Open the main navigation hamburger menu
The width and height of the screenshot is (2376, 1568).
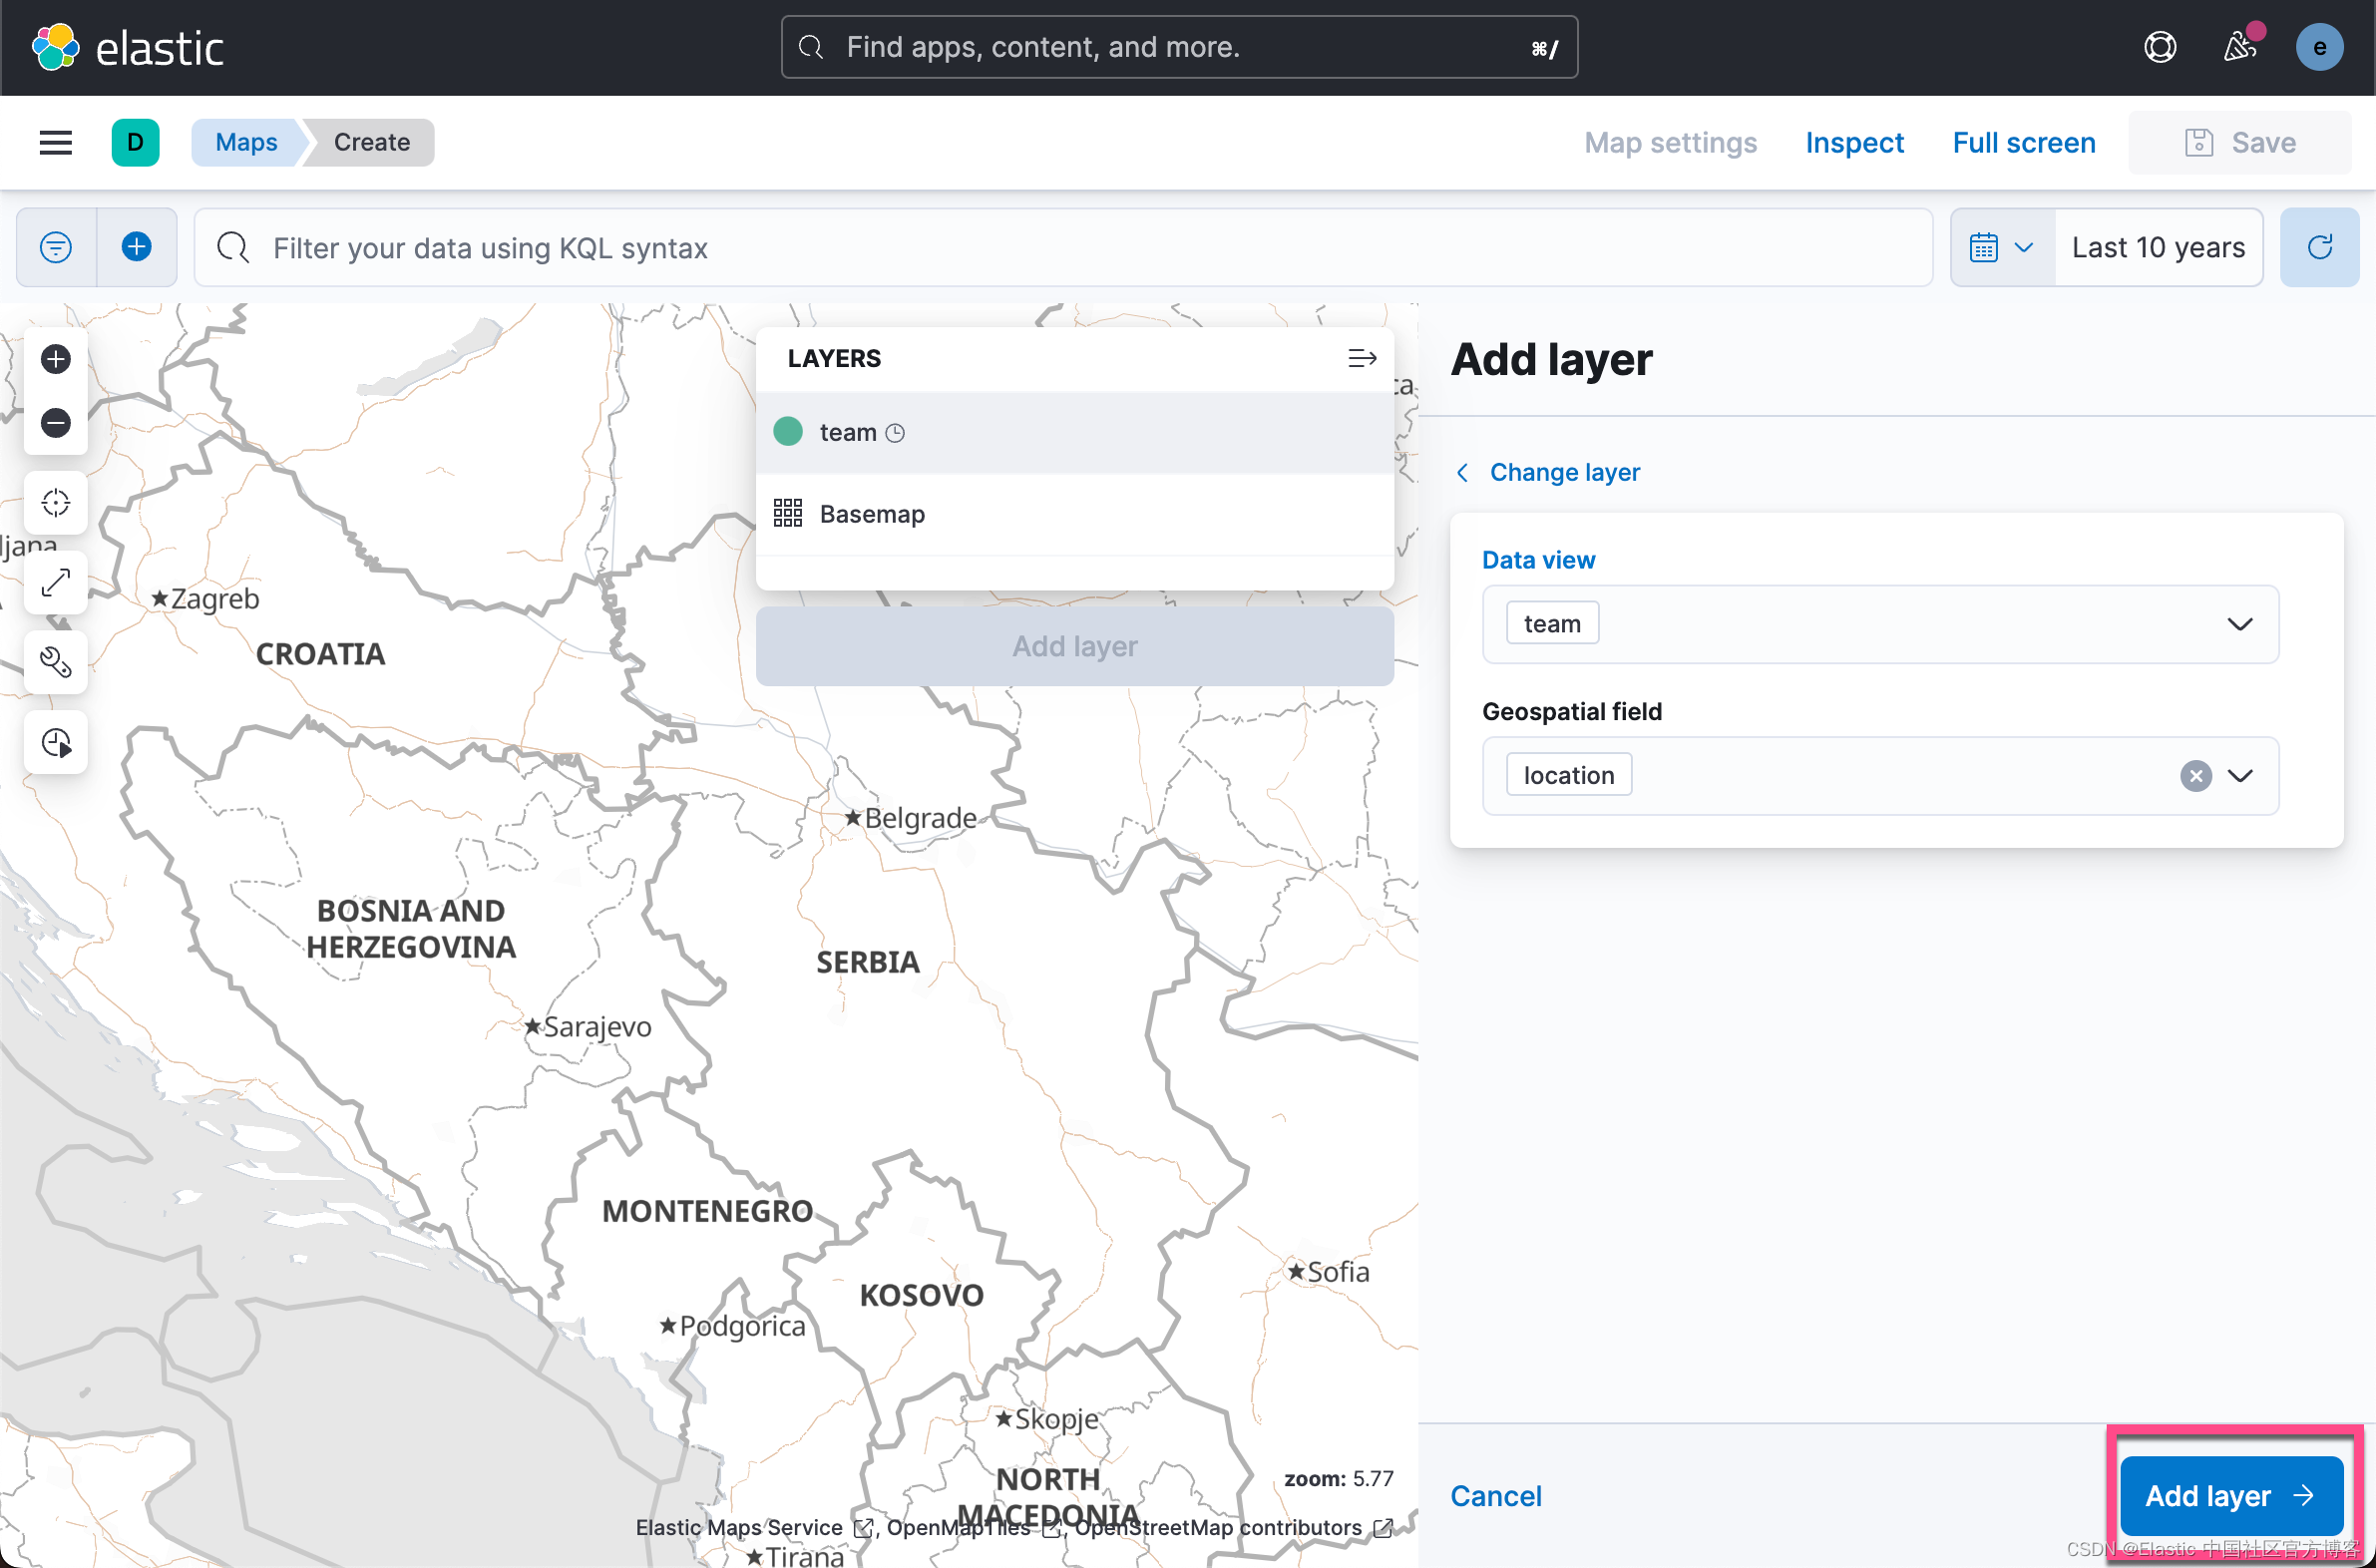click(55, 142)
